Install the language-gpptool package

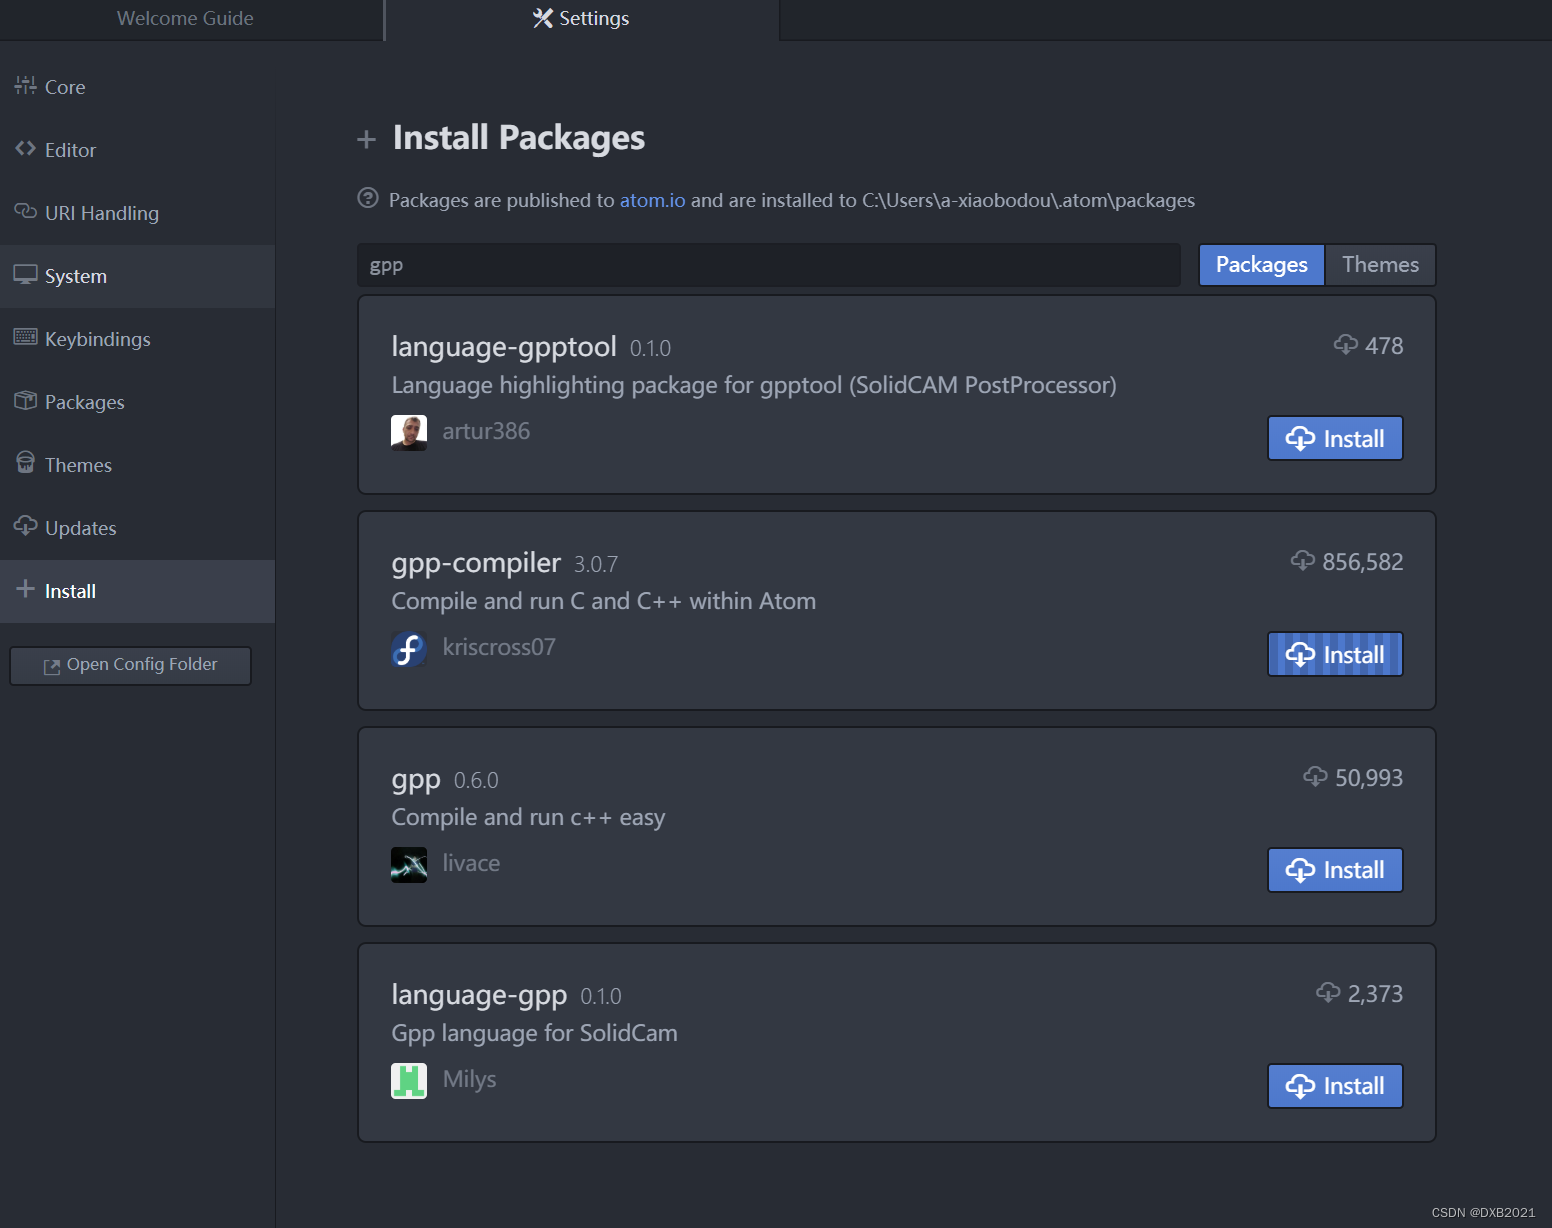pyautogui.click(x=1335, y=438)
